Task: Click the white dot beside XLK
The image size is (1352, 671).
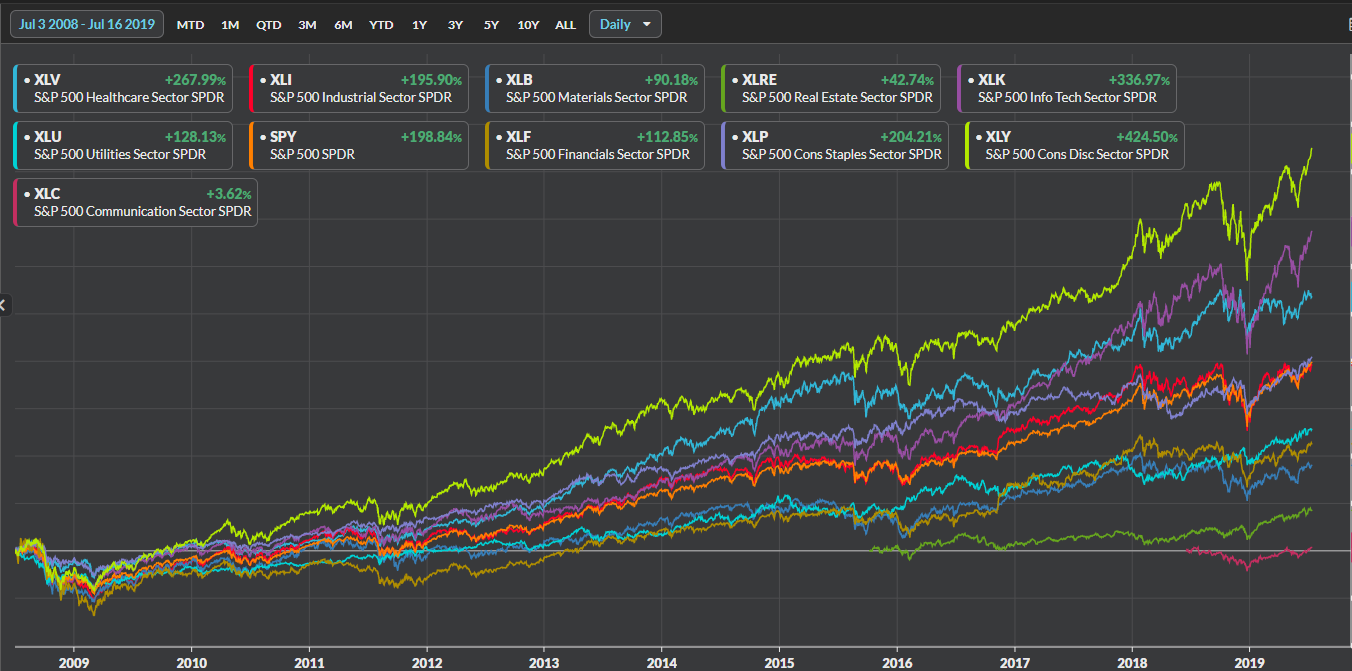Action: click(x=971, y=80)
